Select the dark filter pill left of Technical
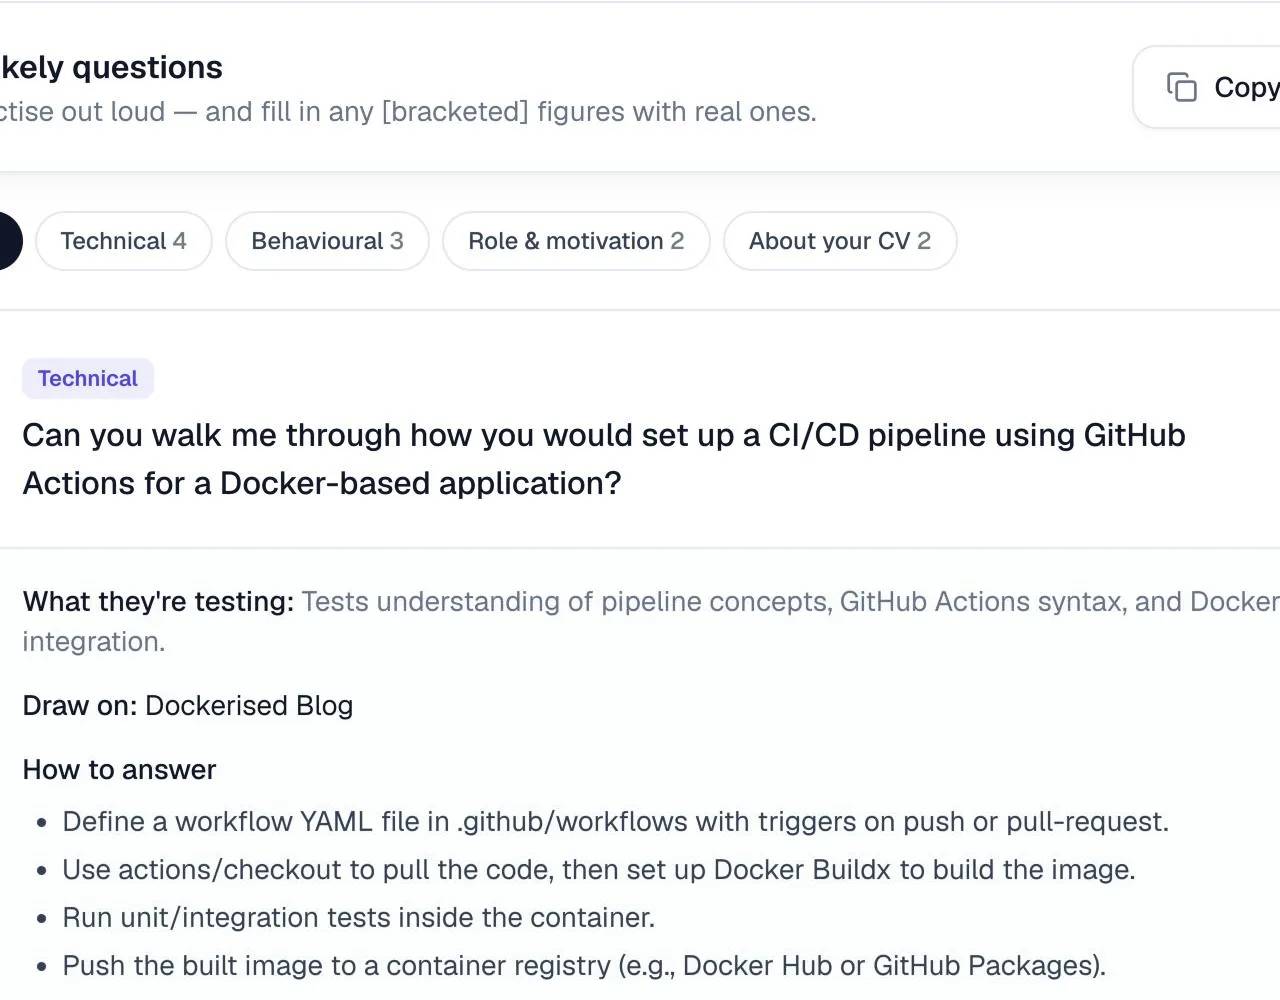The height and width of the screenshot is (1000, 1280). [x=10, y=241]
